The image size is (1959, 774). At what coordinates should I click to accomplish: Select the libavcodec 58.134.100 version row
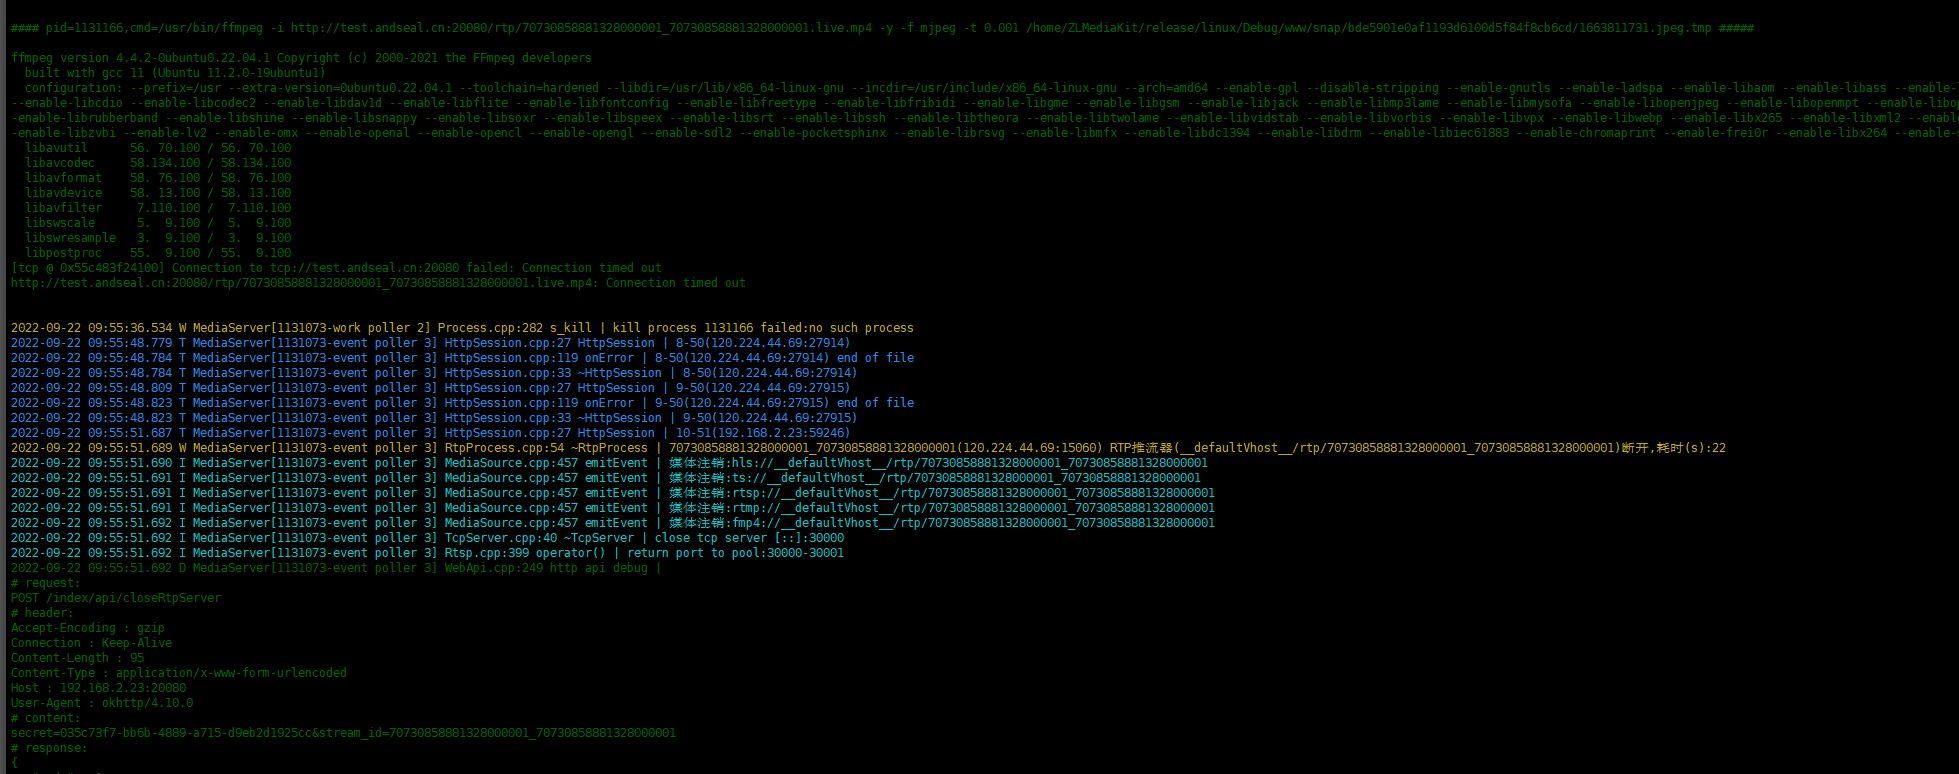[158, 163]
